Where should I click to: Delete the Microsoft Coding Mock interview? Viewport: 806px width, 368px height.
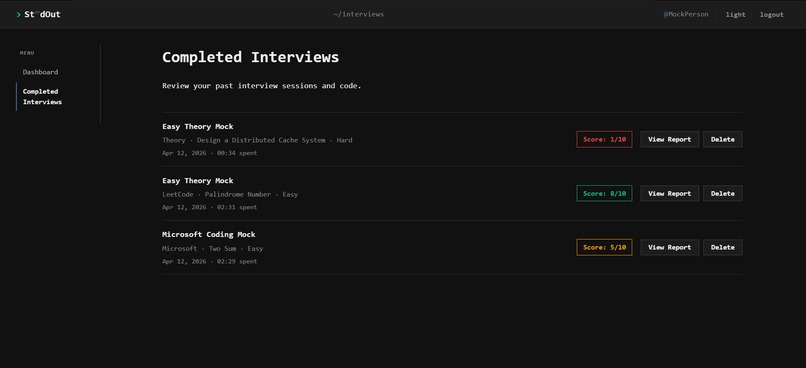(x=722, y=247)
